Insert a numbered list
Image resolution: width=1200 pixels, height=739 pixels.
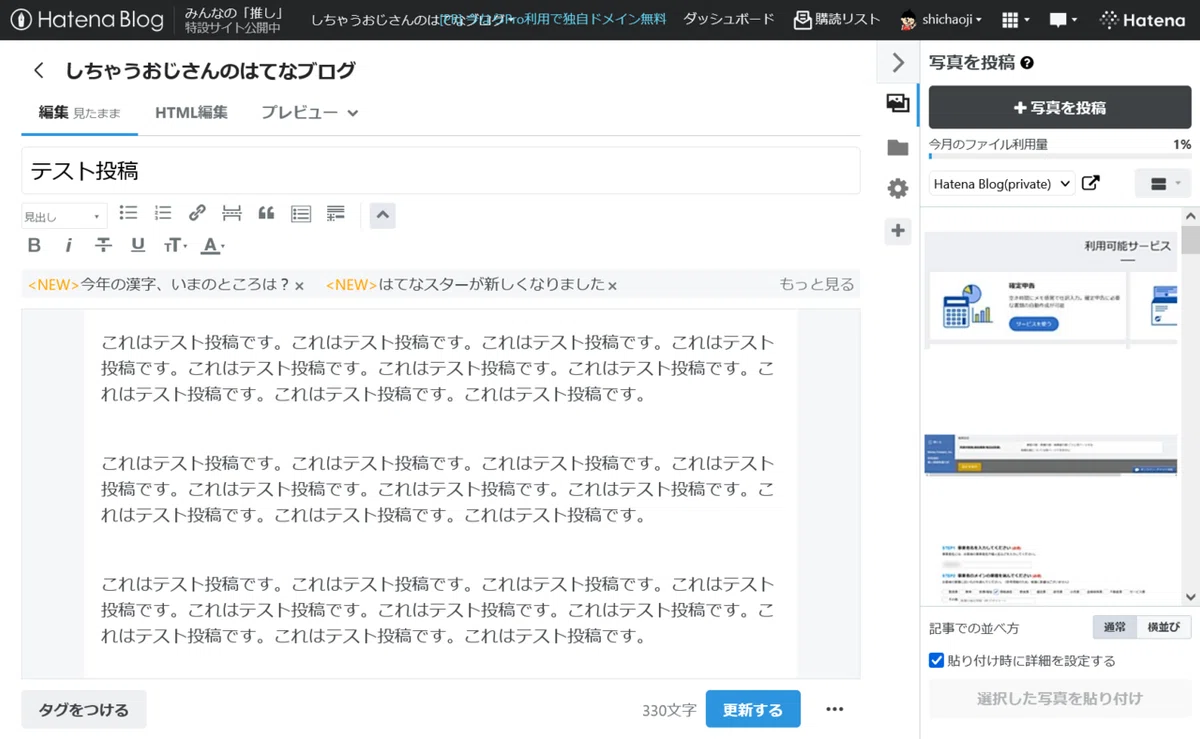pyautogui.click(x=163, y=213)
